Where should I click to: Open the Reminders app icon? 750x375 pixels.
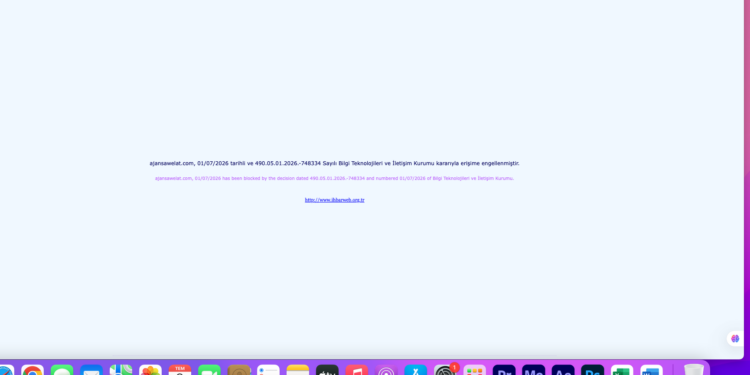click(268, 370)
